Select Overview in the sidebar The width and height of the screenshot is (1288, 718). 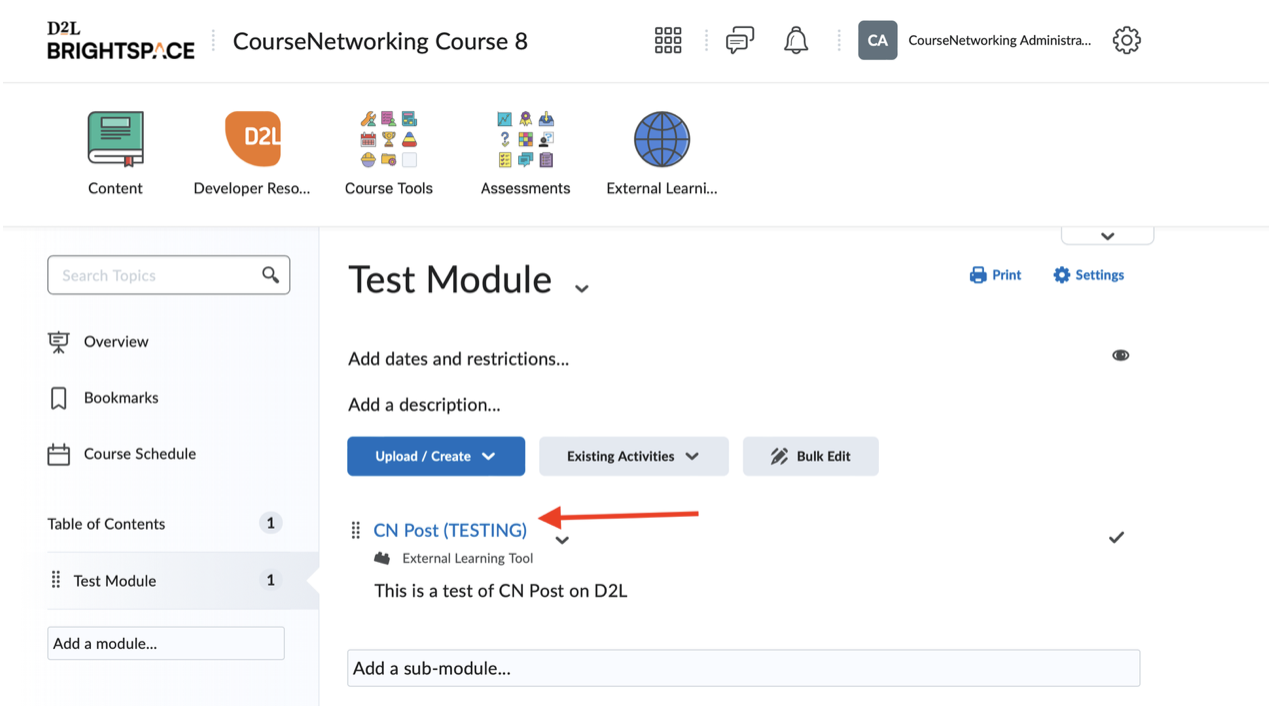pyautogui.click(x=116, y=342)
